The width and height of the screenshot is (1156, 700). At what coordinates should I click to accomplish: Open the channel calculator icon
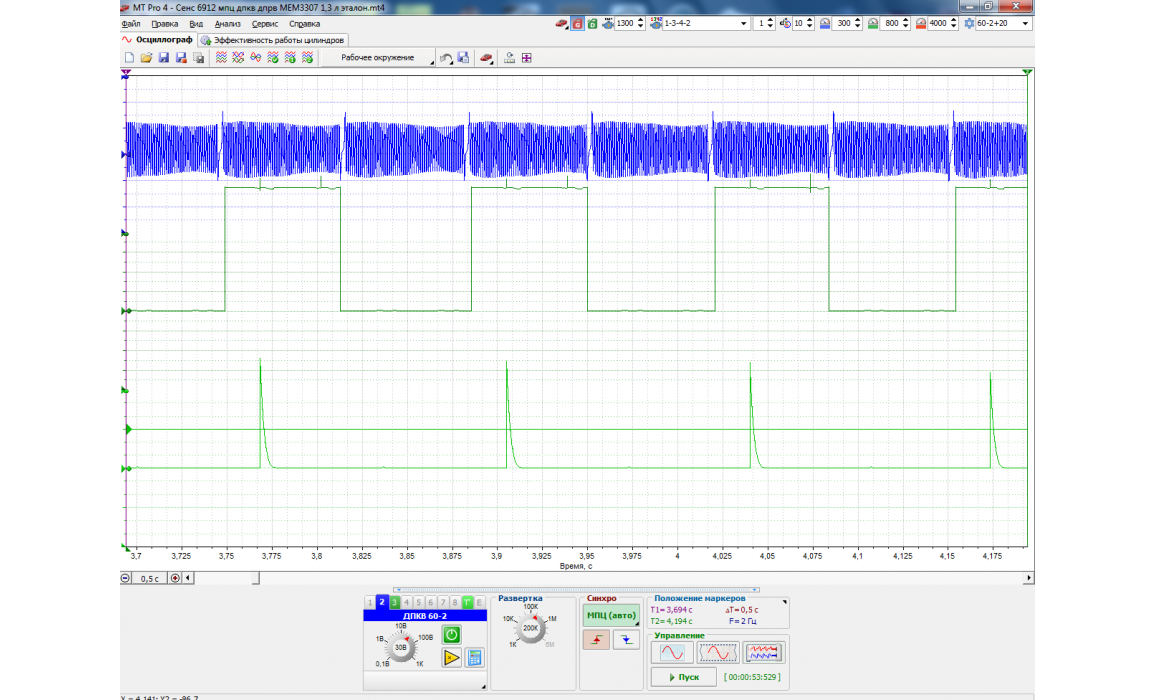point(475,657)
